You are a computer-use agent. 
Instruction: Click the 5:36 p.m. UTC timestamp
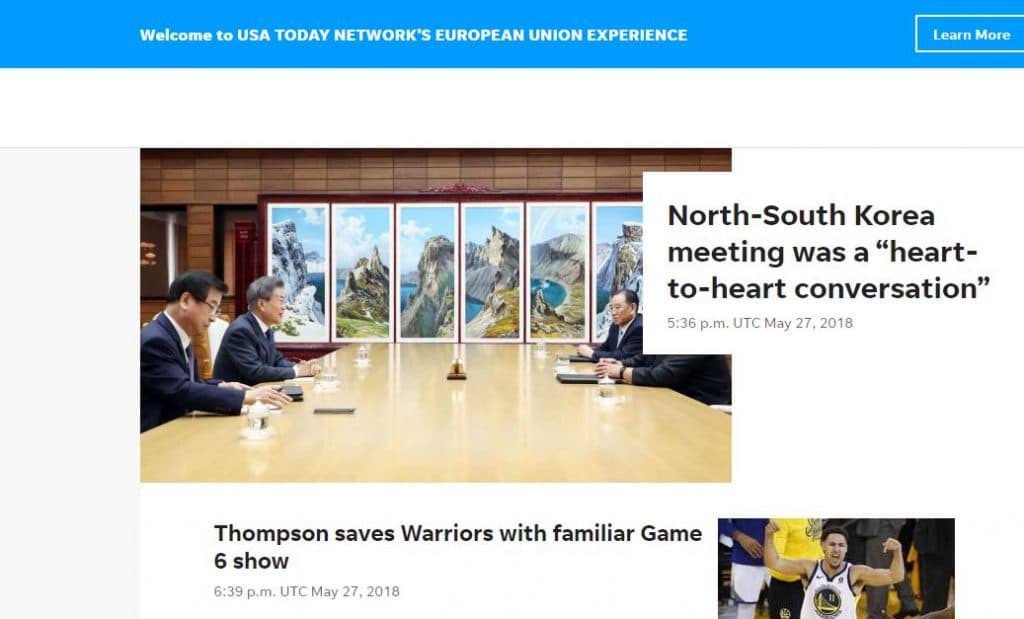[x=760, y=323]
